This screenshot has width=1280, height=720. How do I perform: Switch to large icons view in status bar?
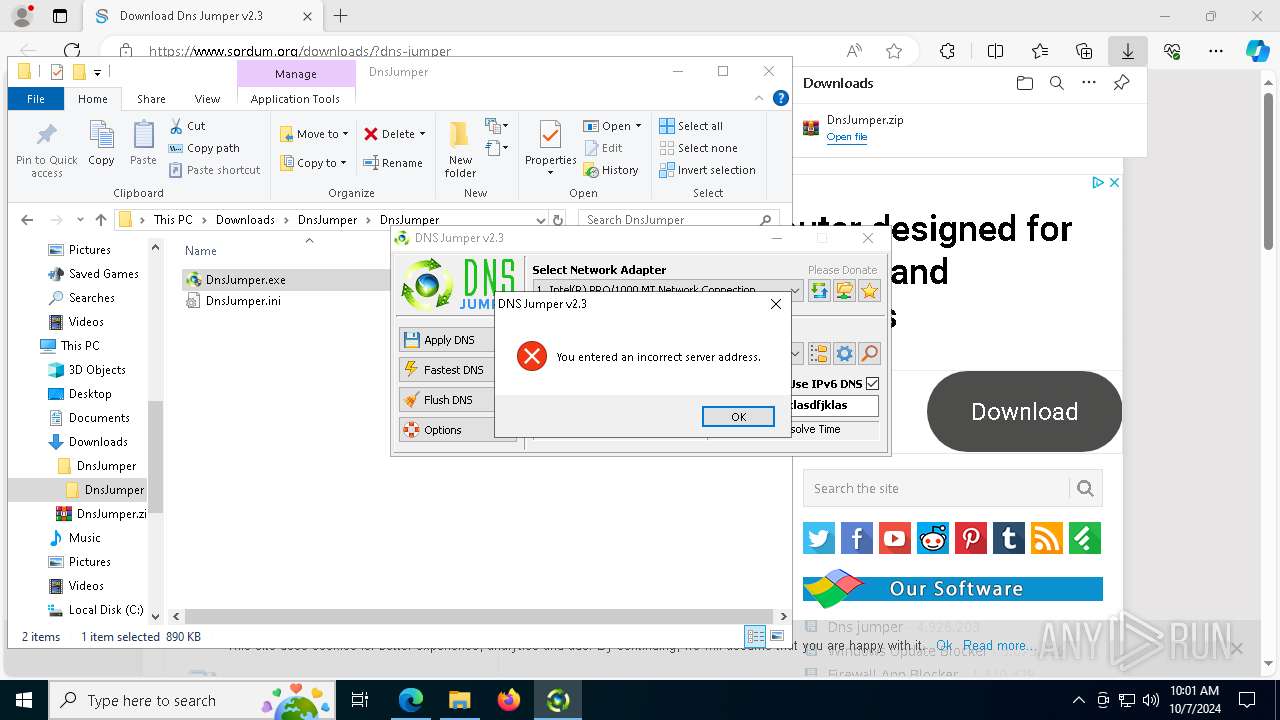(x=777, y=636)
